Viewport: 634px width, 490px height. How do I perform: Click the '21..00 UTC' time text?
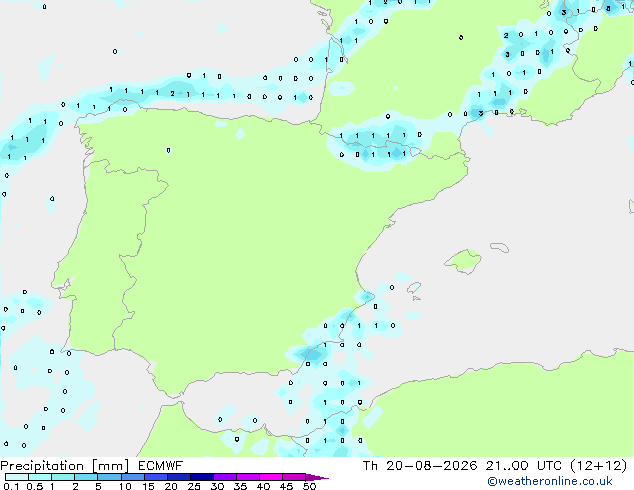(x=524, y=466)
